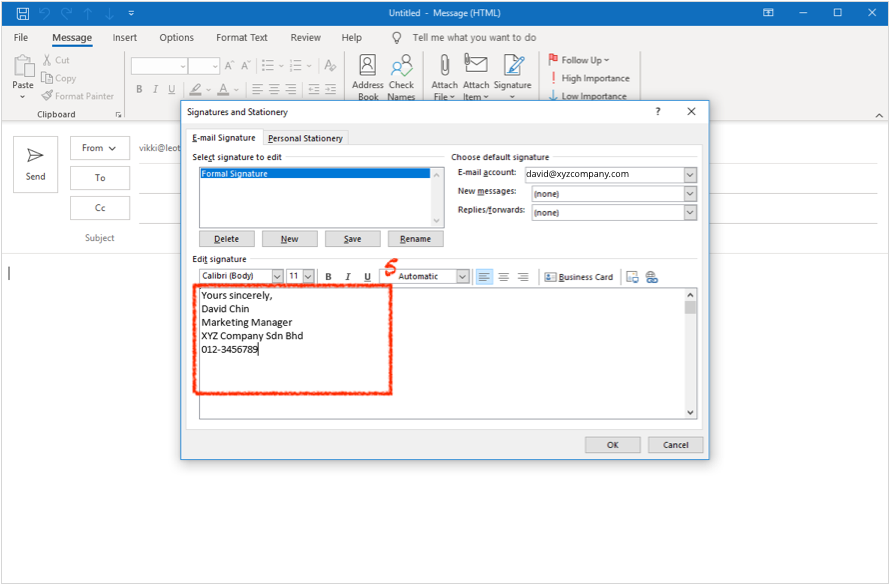Insert picture icon in signature editor
889x584 pixels.
632,277
